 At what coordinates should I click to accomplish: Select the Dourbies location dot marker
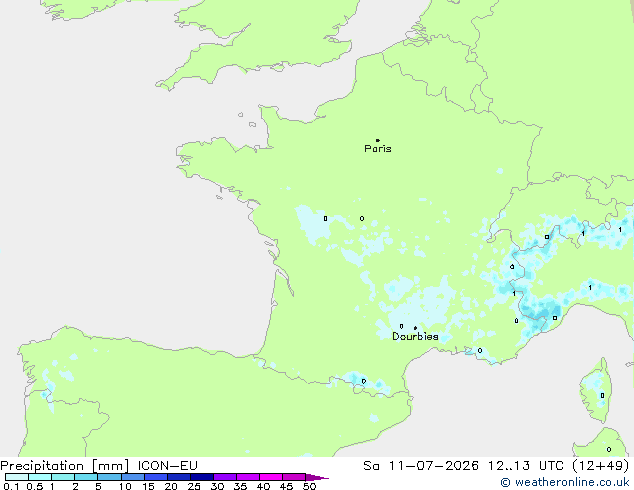pos(415,328)
